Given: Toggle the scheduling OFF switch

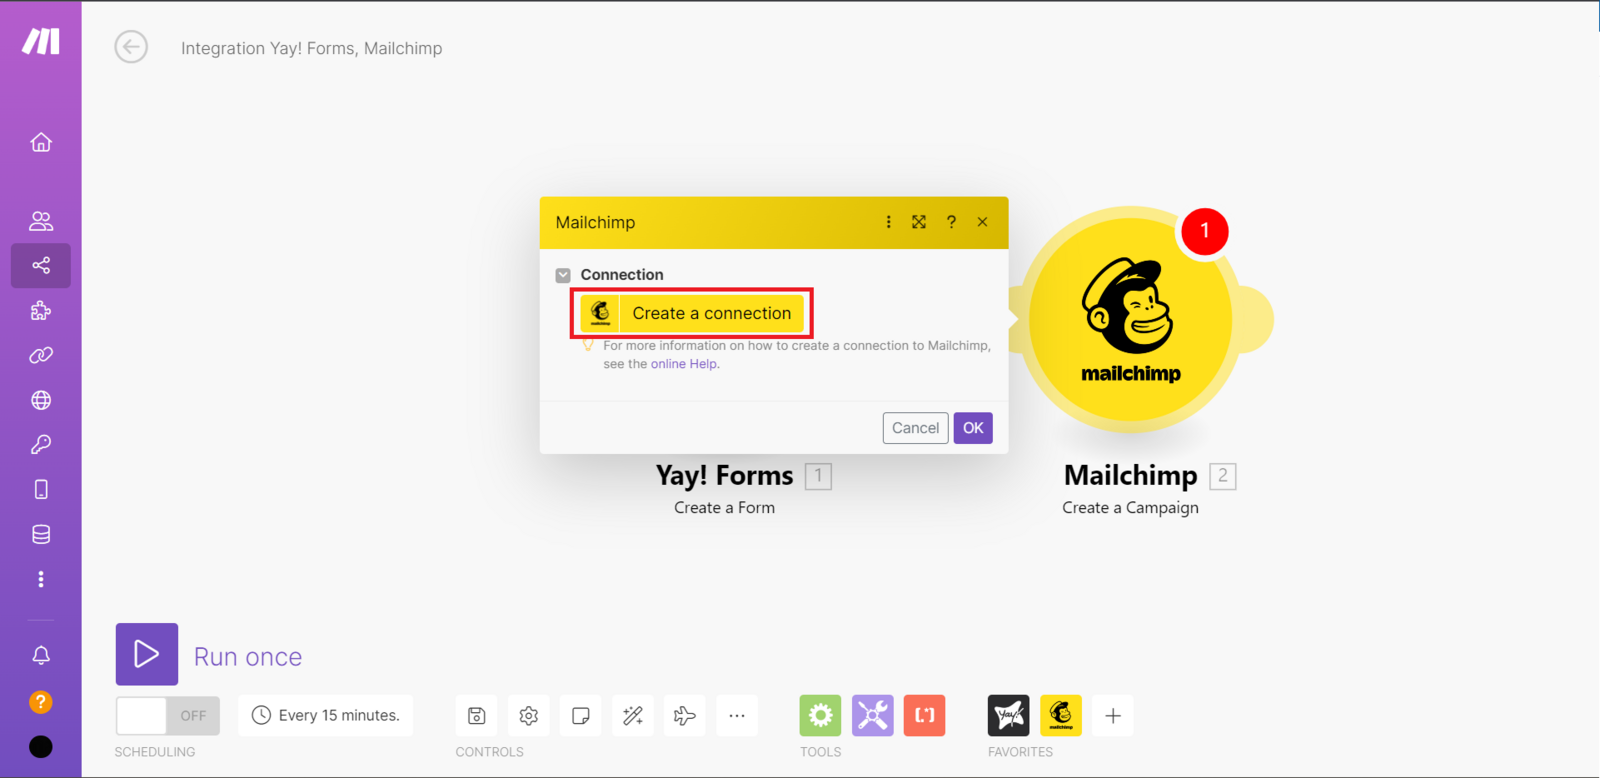Looking at the screenshot, I should coord(167,715).
